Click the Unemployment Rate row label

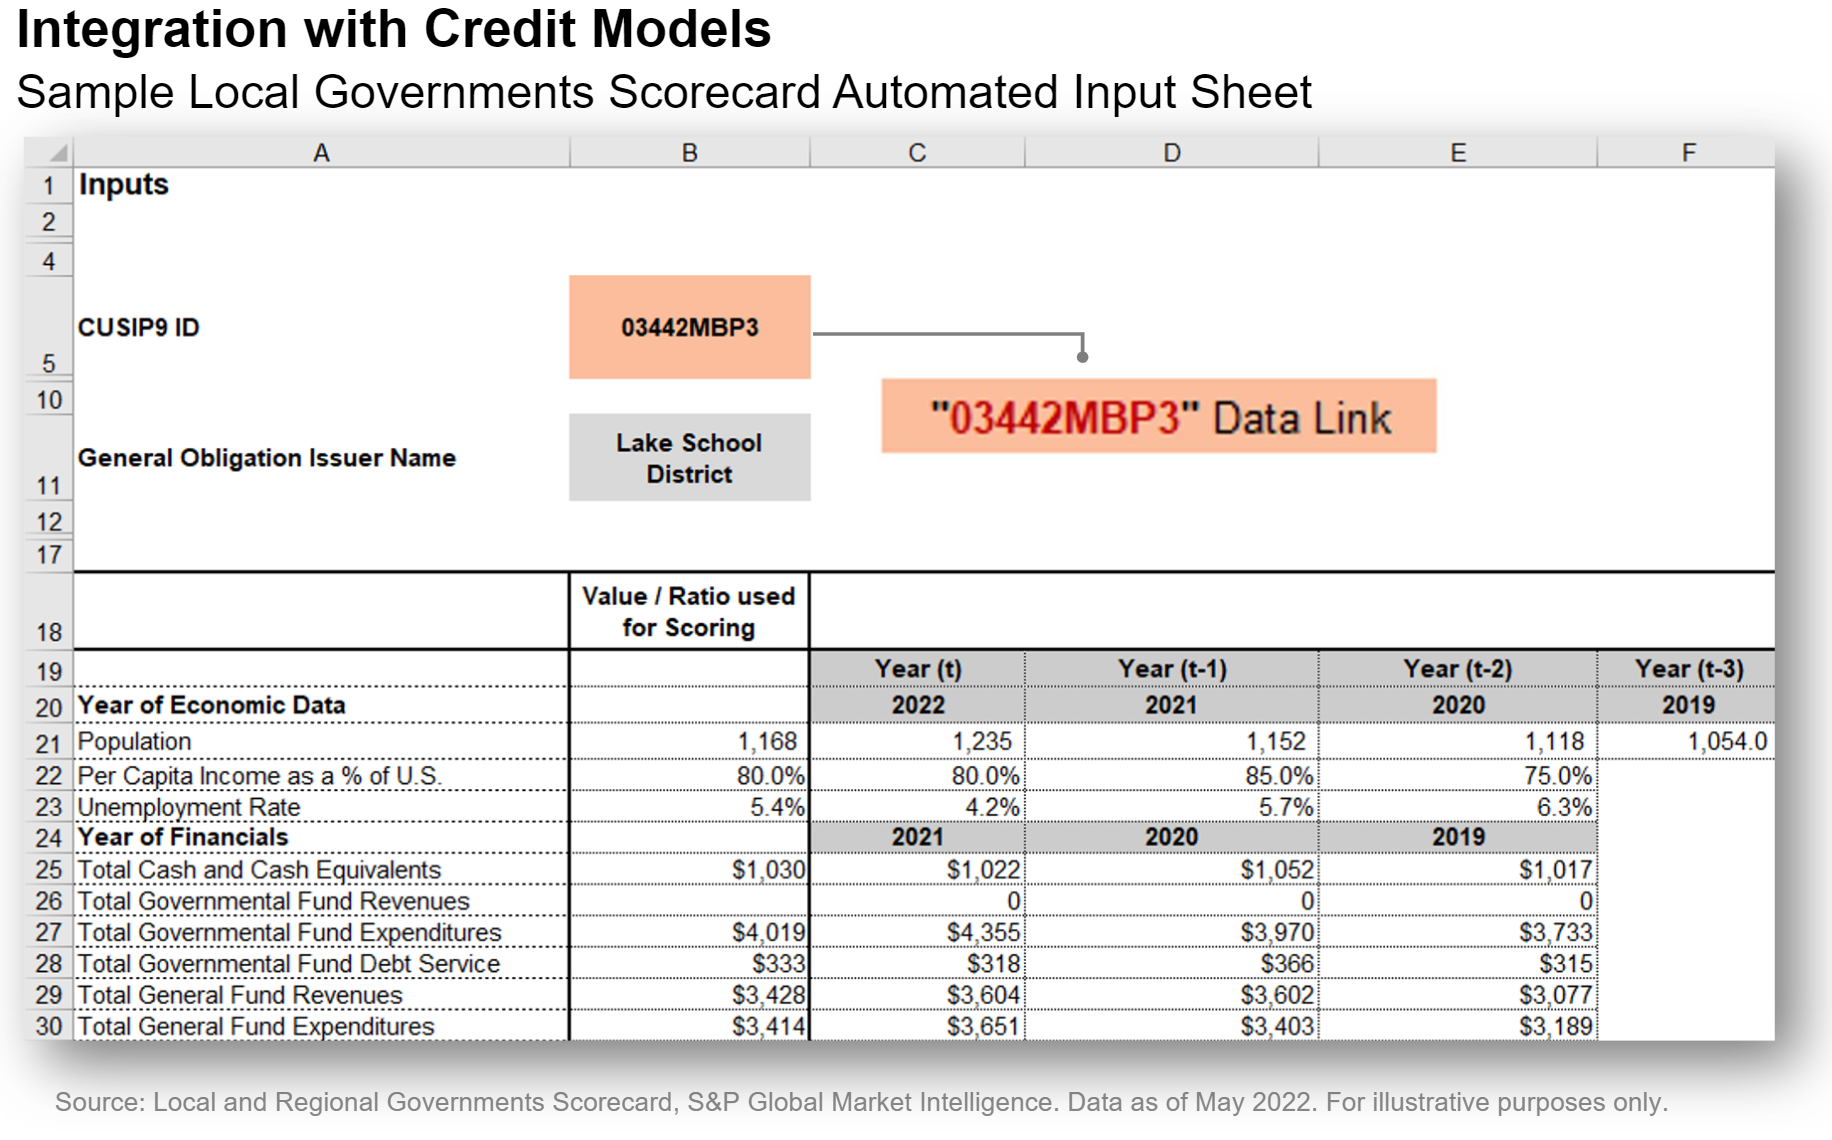pyautogui.click(x=189, y=807)
